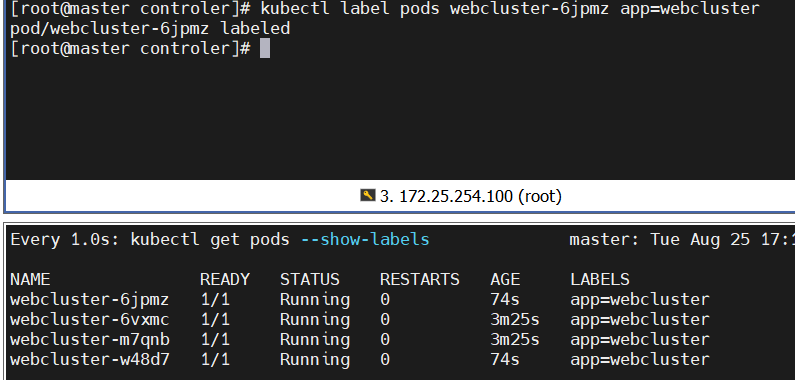
Task: Click the 1/1 ready value for webcluster-w48d7
Action: 215,360
